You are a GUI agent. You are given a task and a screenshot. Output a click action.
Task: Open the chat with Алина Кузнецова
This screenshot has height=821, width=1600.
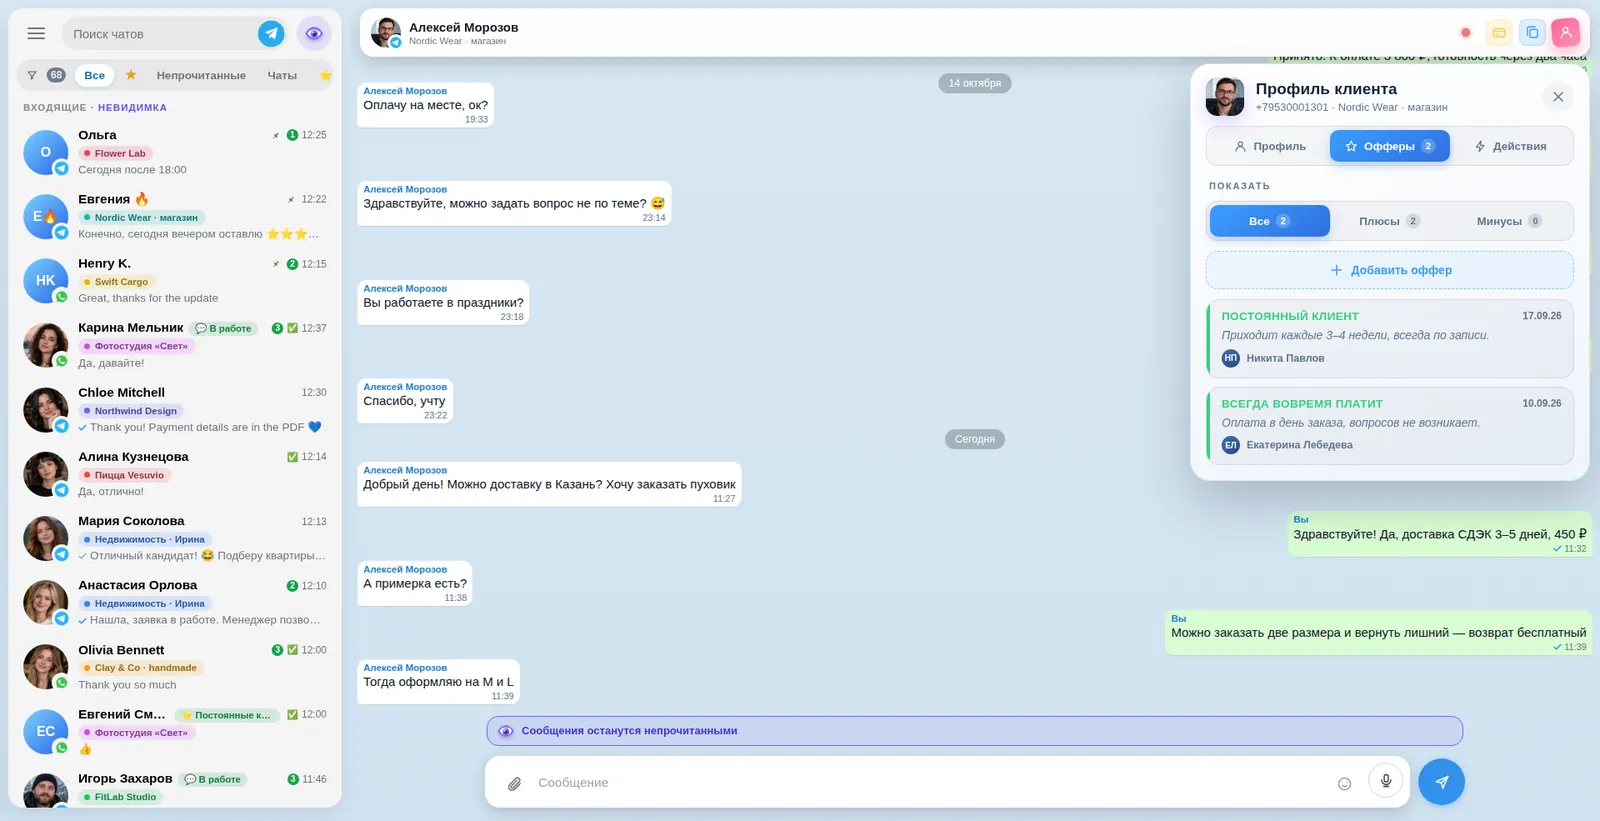coord(175,474)
